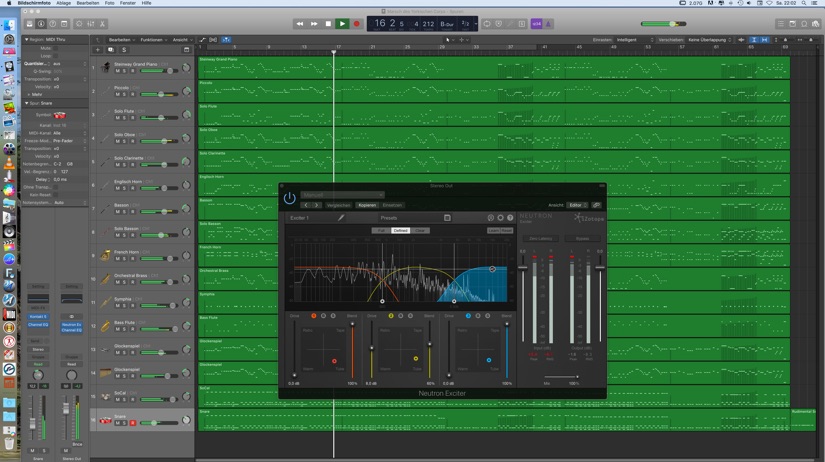The image size is (825, 462).
Task: Click the Duplicate Track icon in the track header
Action: (x=110, y=50)
